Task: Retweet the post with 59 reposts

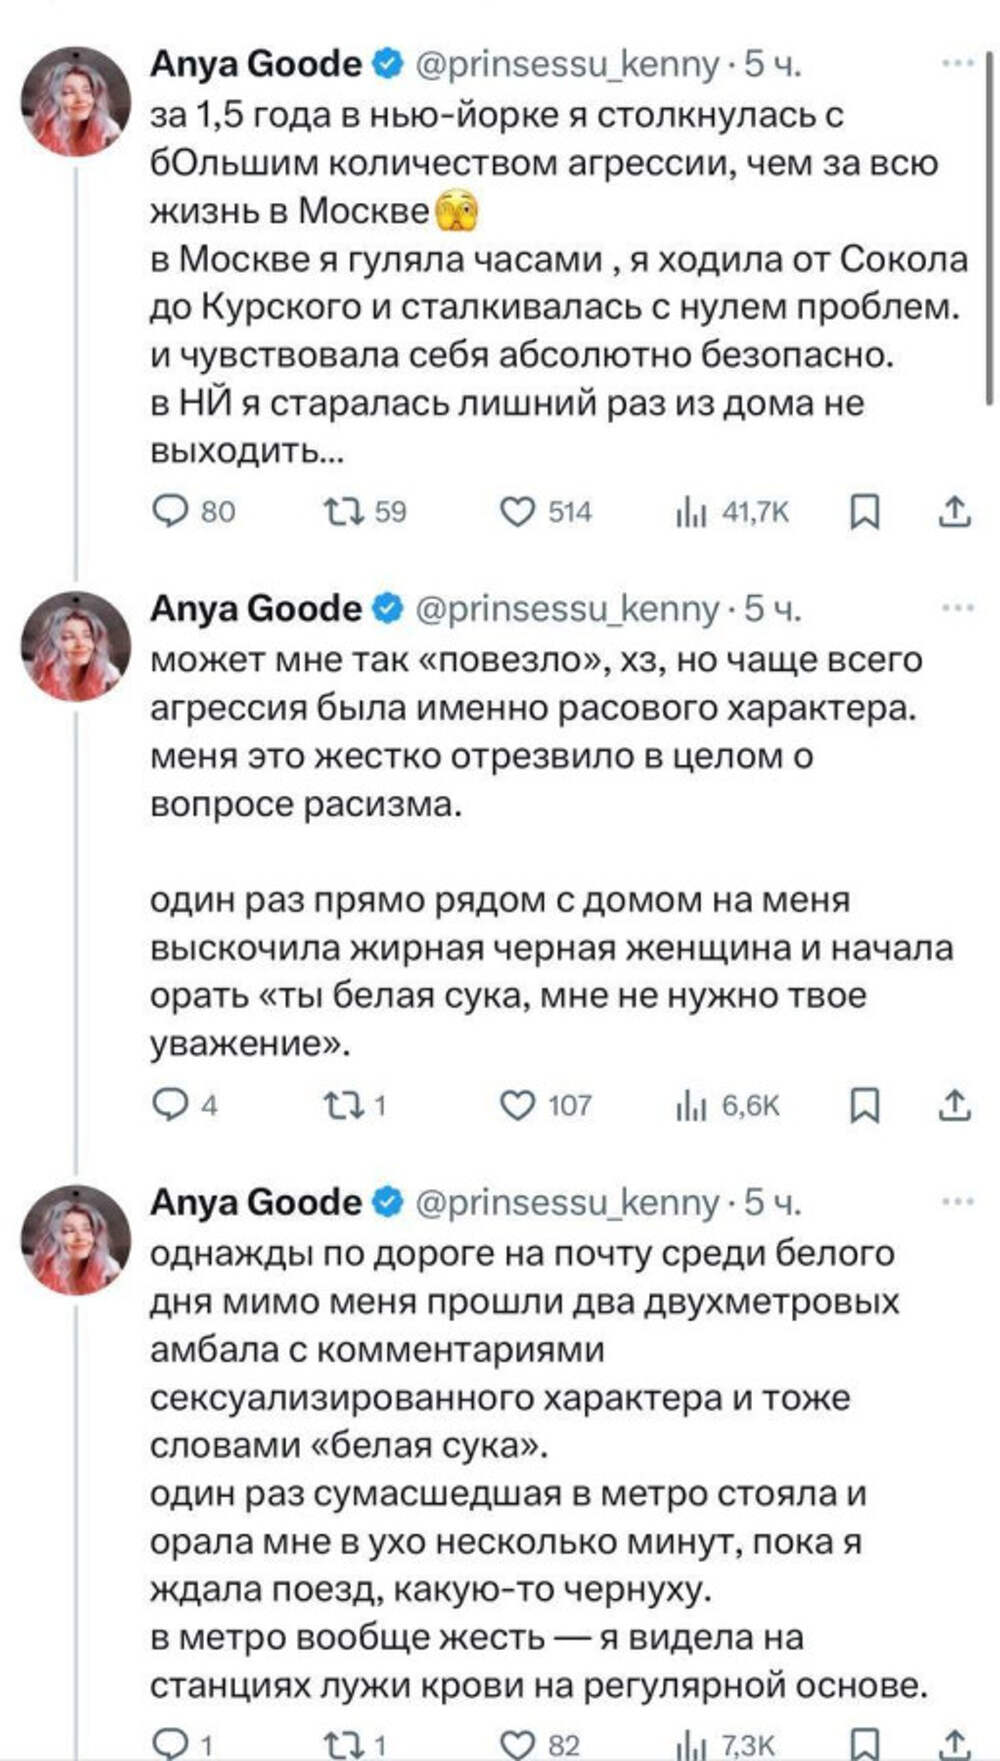Action: click(342, 512)
